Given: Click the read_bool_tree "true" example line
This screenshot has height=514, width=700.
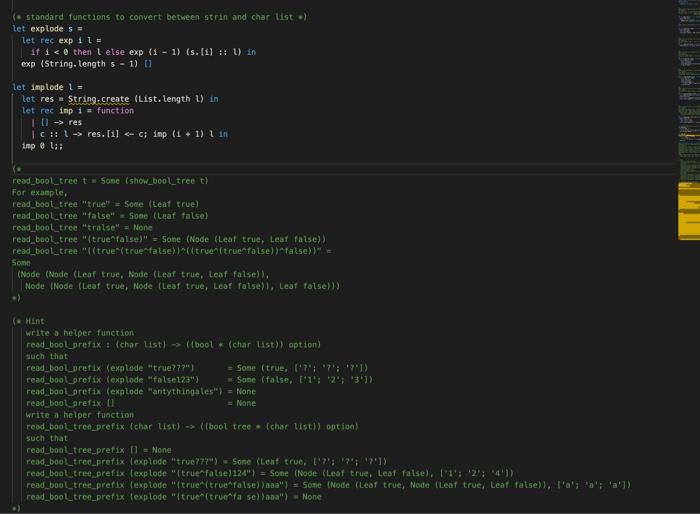Looking at the screenshot, I should point(106,204).
